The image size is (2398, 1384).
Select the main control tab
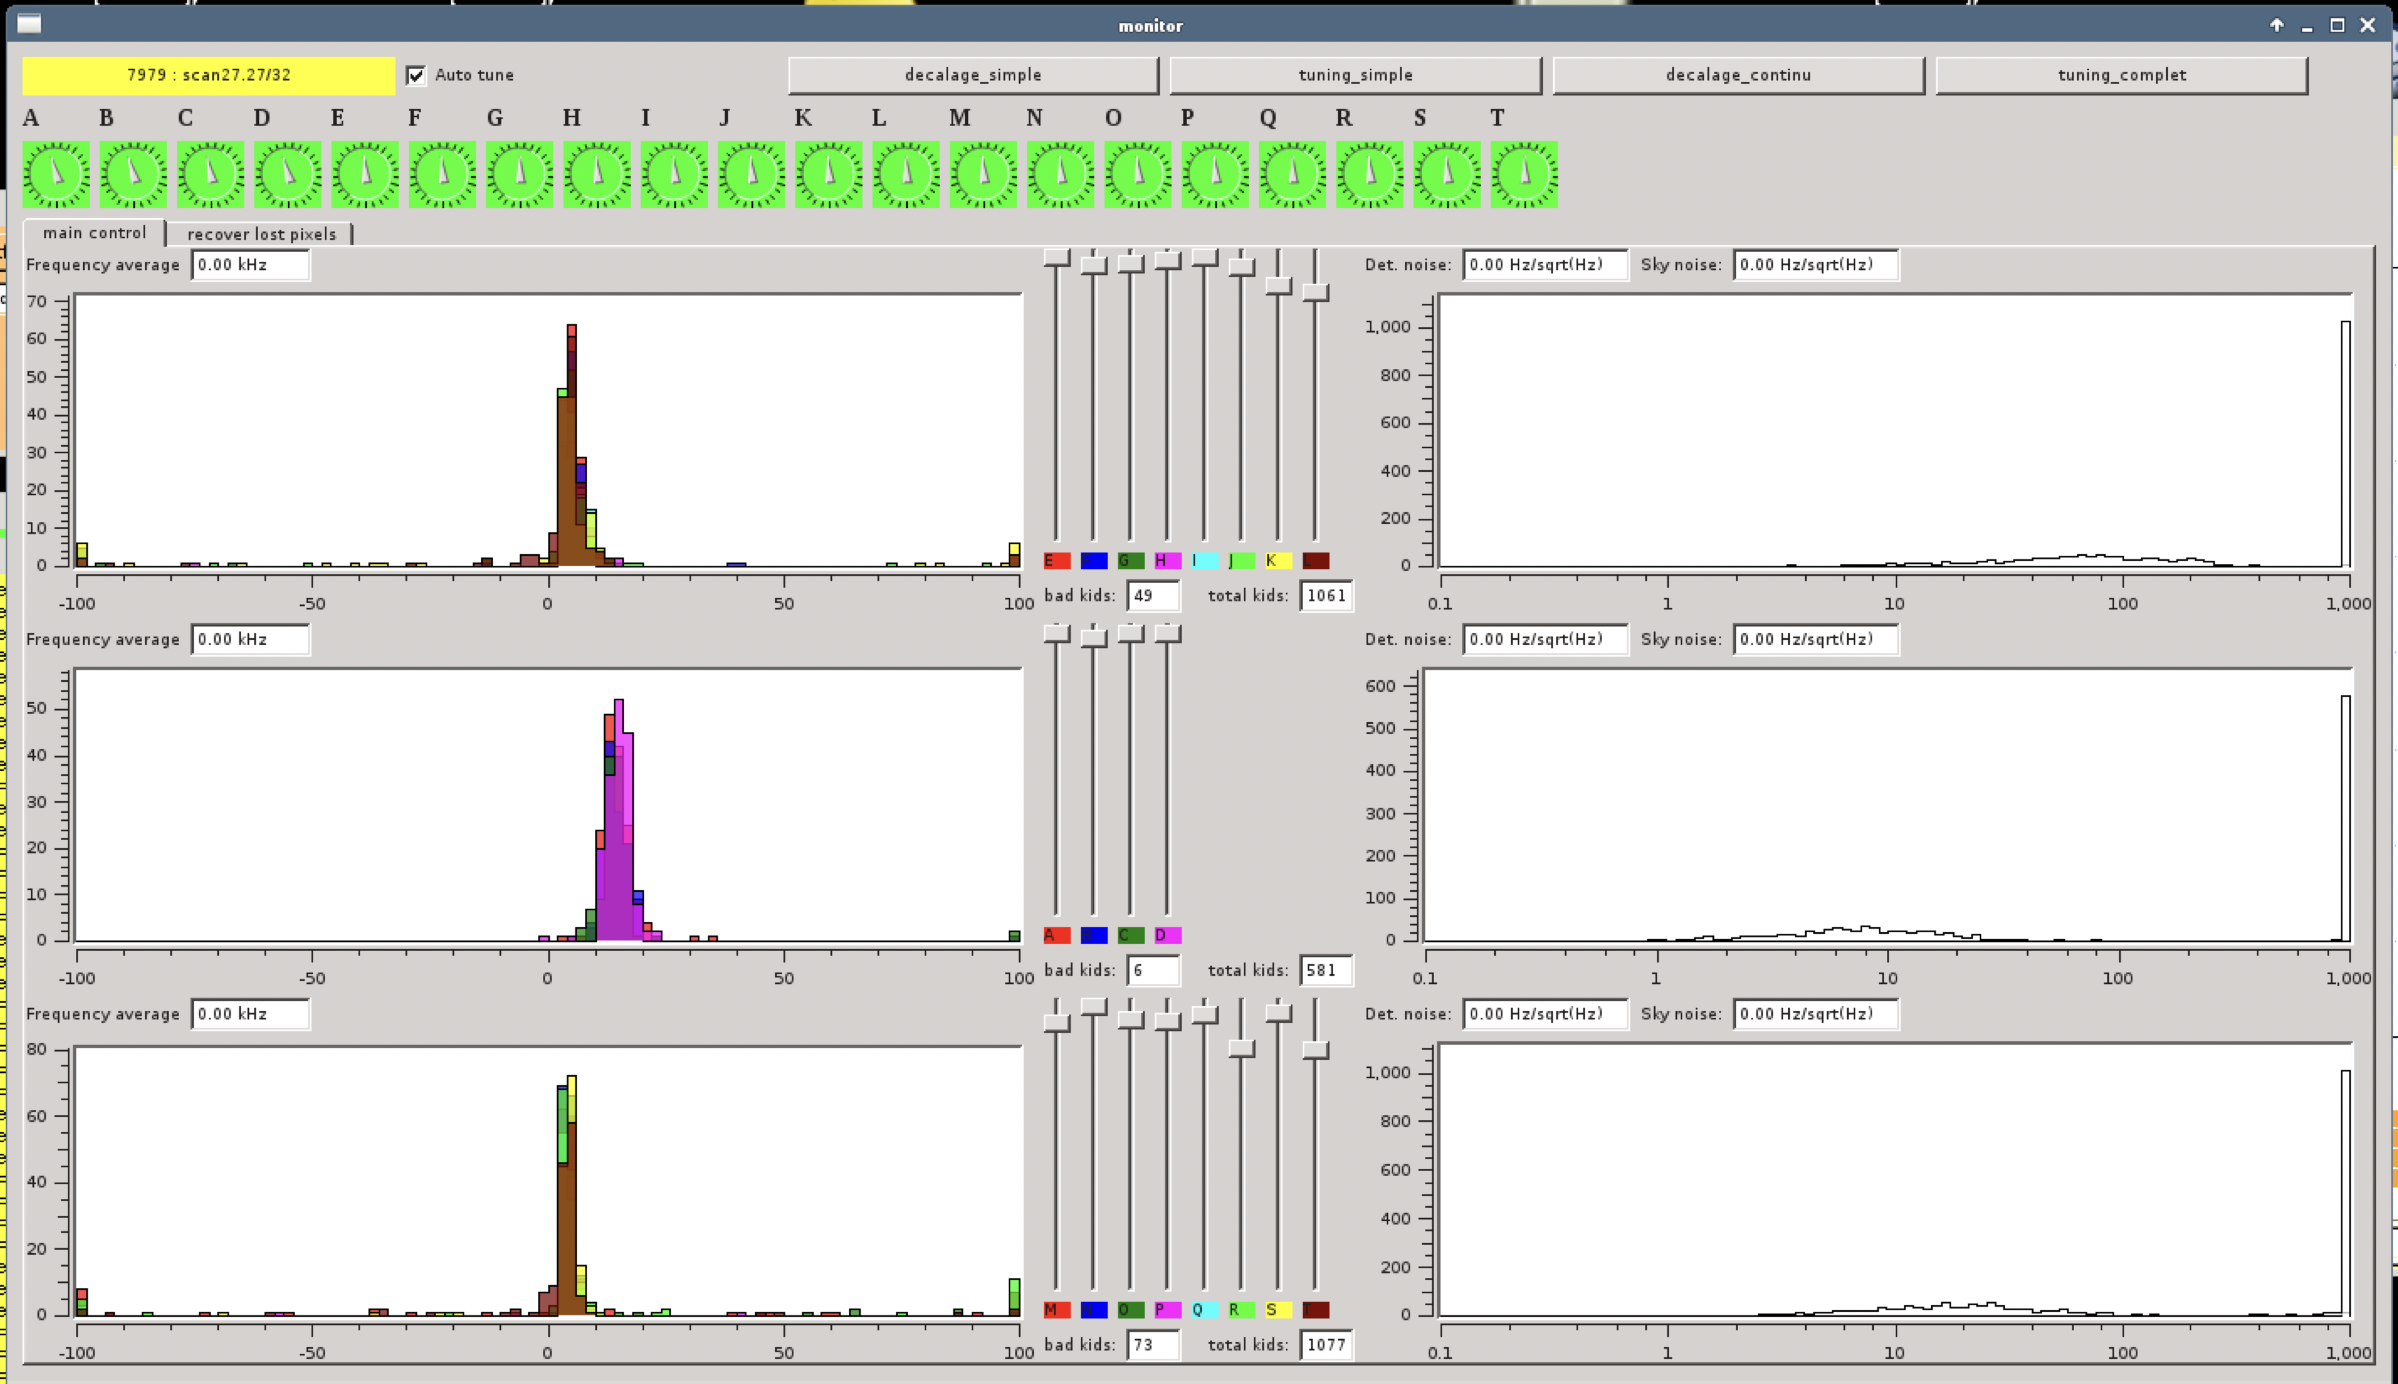[x=94, y=233]
